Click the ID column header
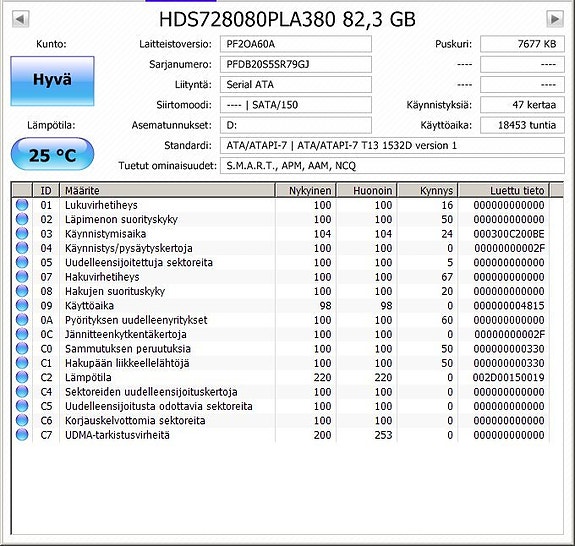The image size is (575, 546). [46, 190]
